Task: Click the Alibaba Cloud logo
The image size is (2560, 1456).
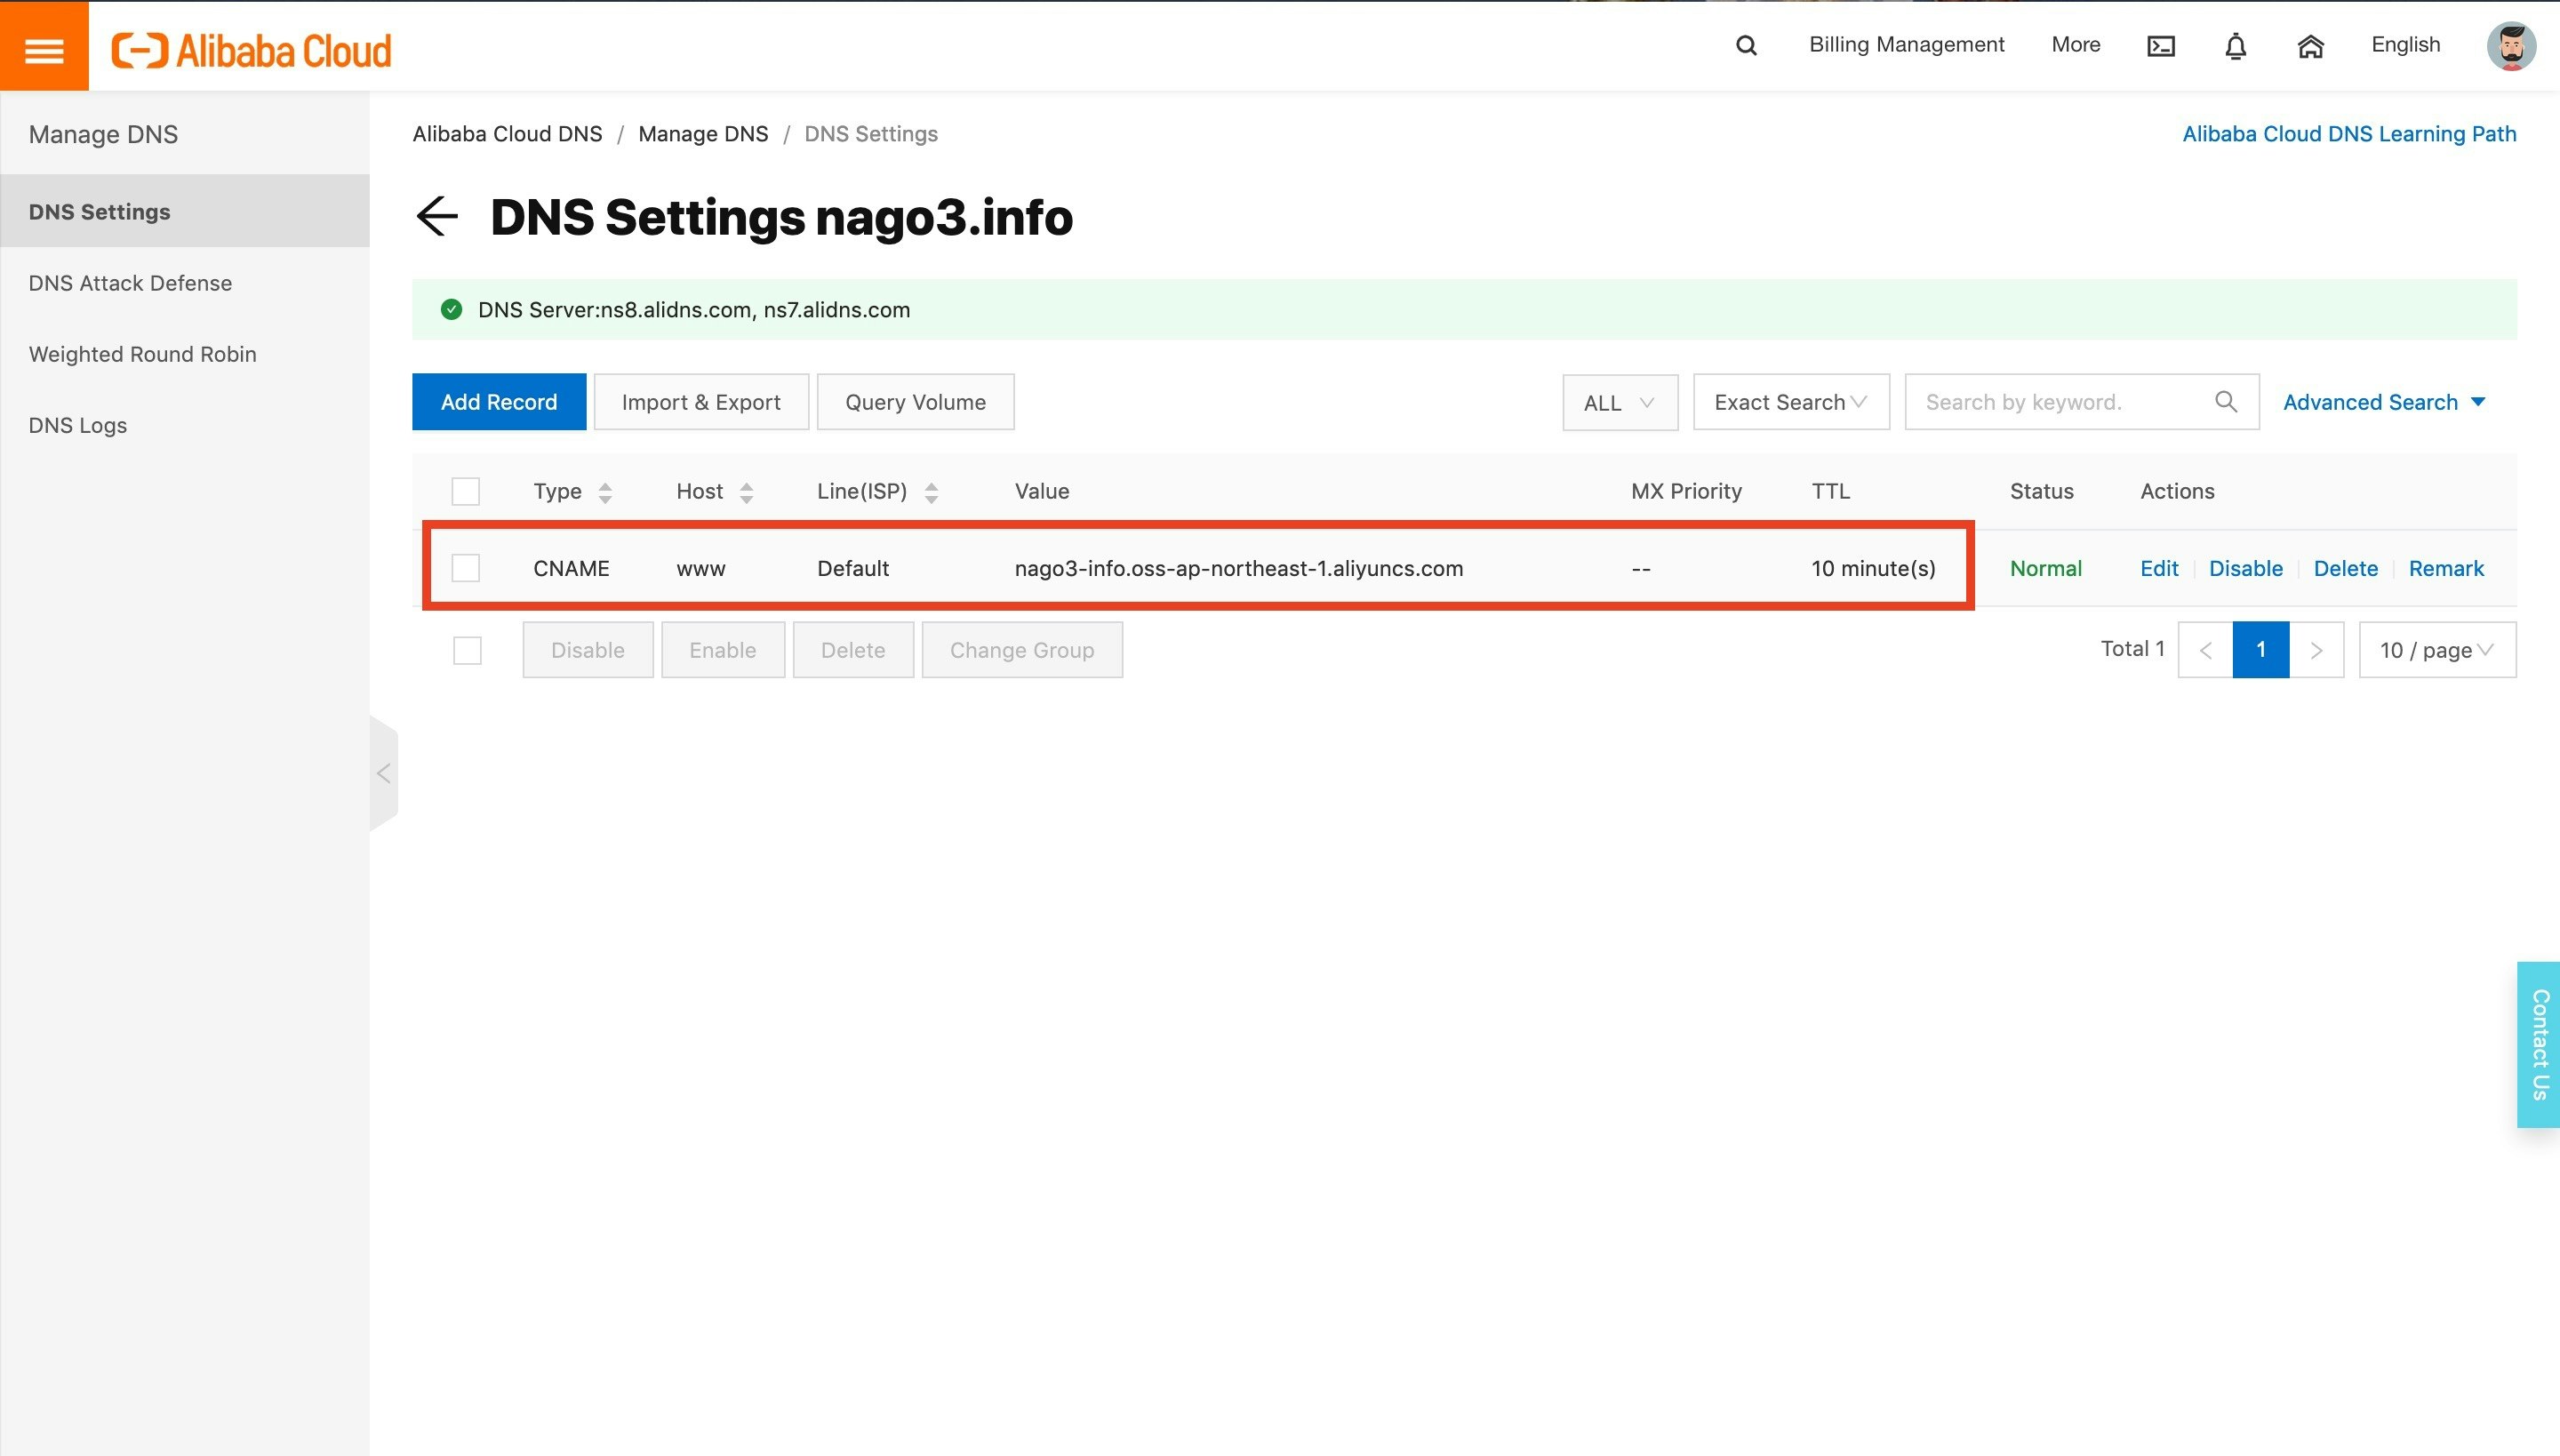Action: [251, 50]
